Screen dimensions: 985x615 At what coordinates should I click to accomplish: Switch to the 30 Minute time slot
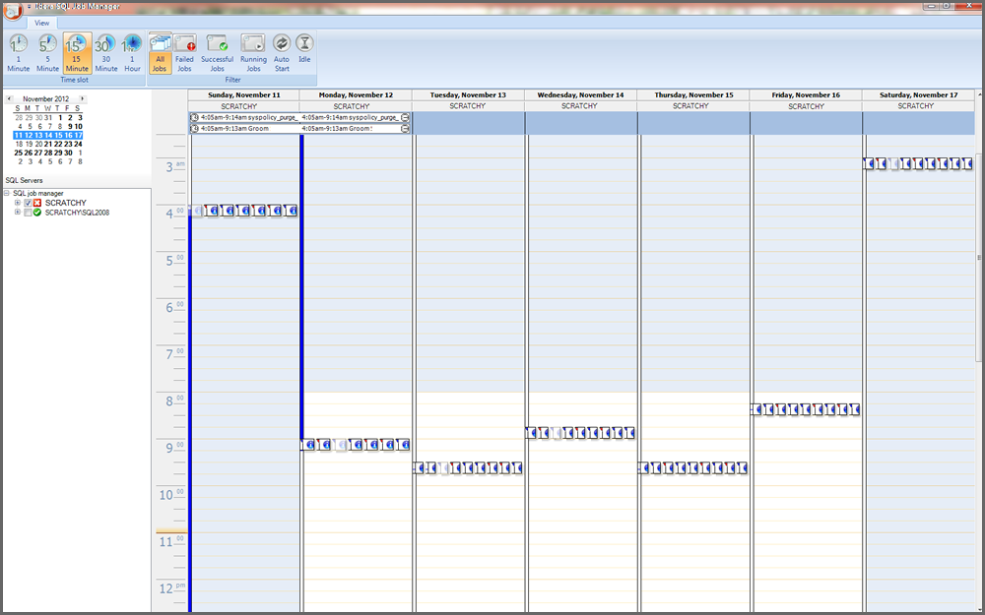pyautogui.click(x=105, y=48)
